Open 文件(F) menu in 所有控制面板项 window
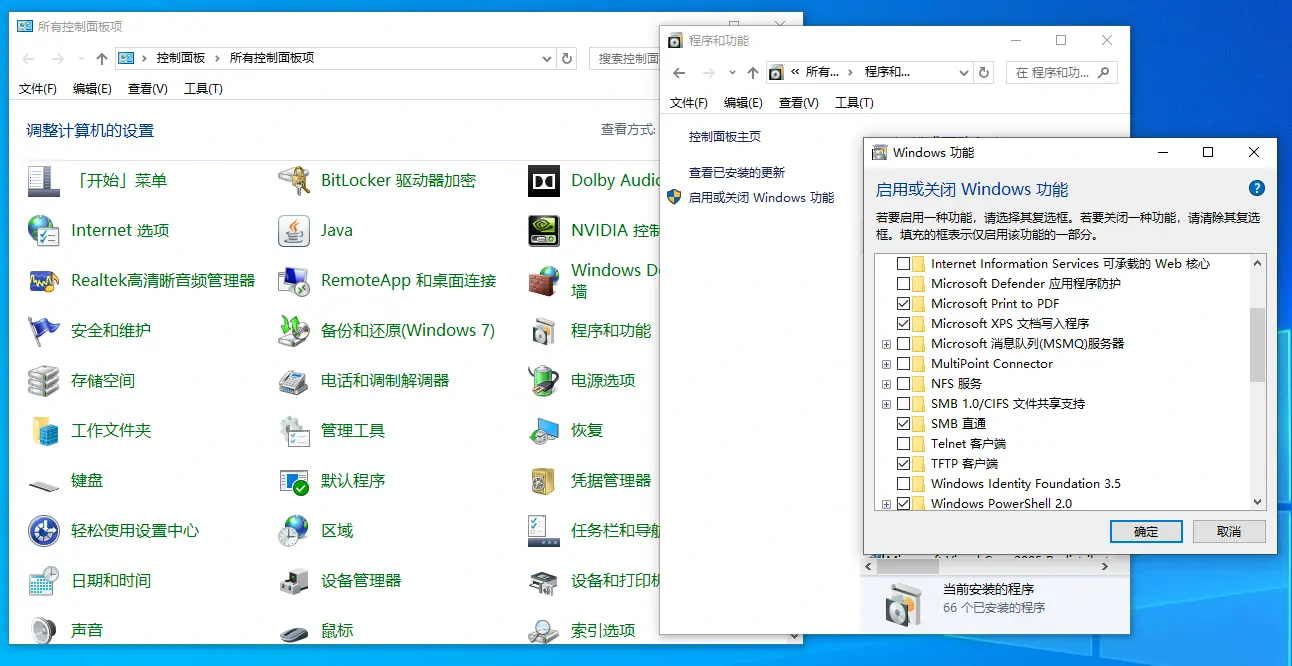Viewport: 1292px width, 666px height. 38,89
